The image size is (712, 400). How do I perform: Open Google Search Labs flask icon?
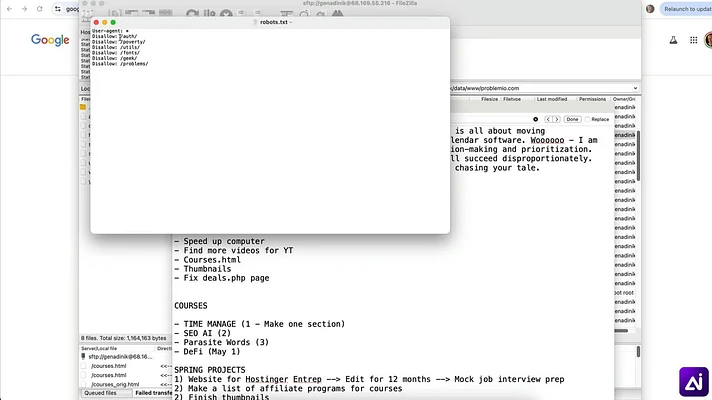click(x=673, y=40)
